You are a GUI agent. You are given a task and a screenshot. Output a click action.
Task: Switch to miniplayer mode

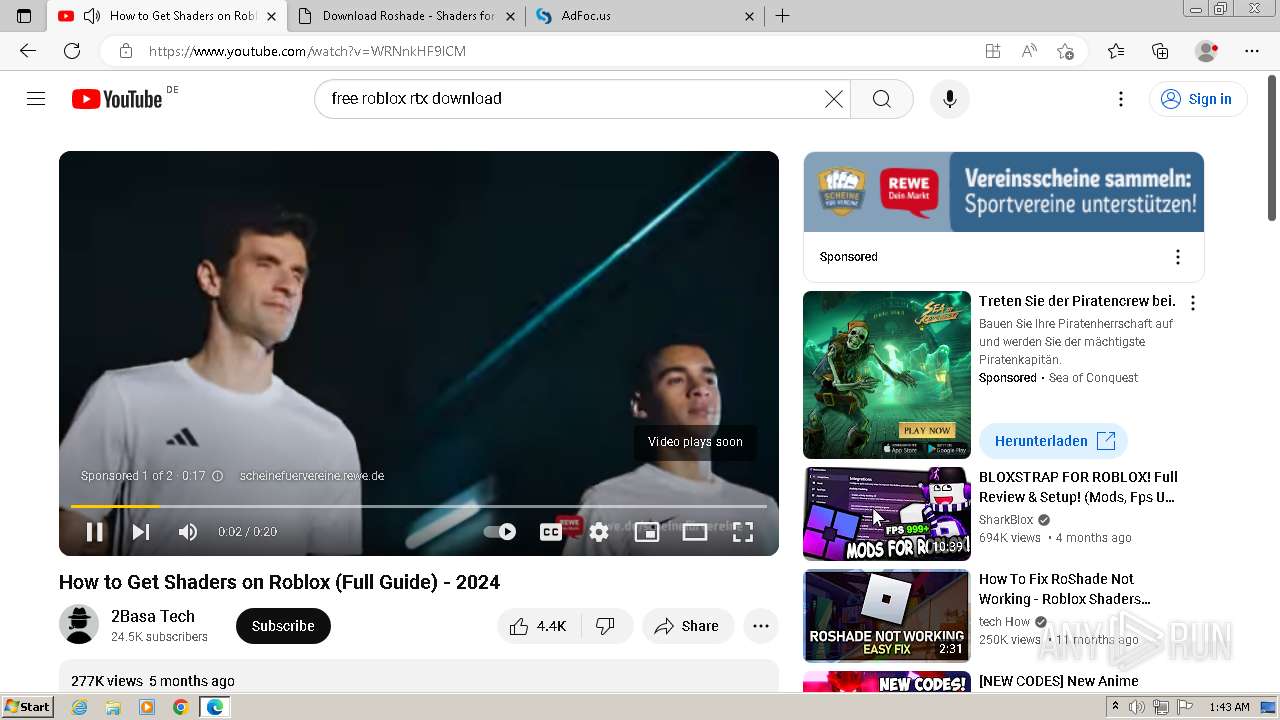pyautogui.click(x=647, y=532)
